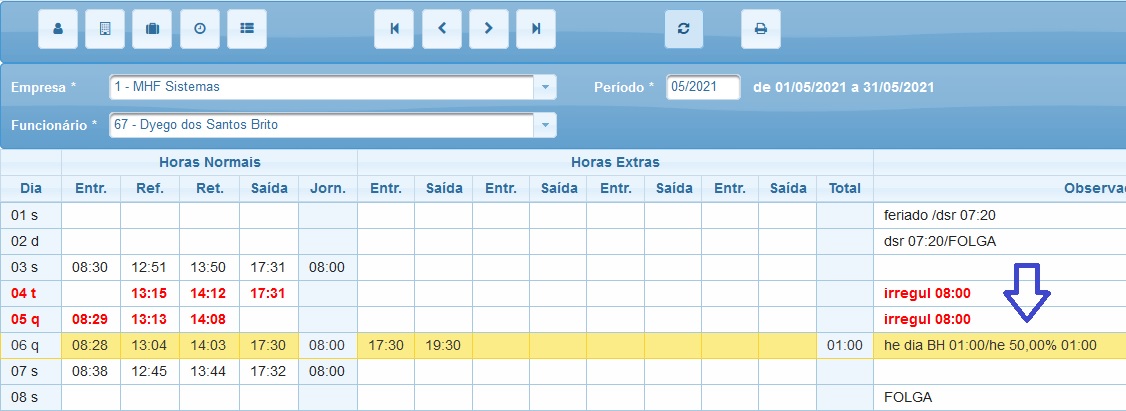1126x411 pixels.
Task: Print the timesheet report
Action: pos(760,29)
